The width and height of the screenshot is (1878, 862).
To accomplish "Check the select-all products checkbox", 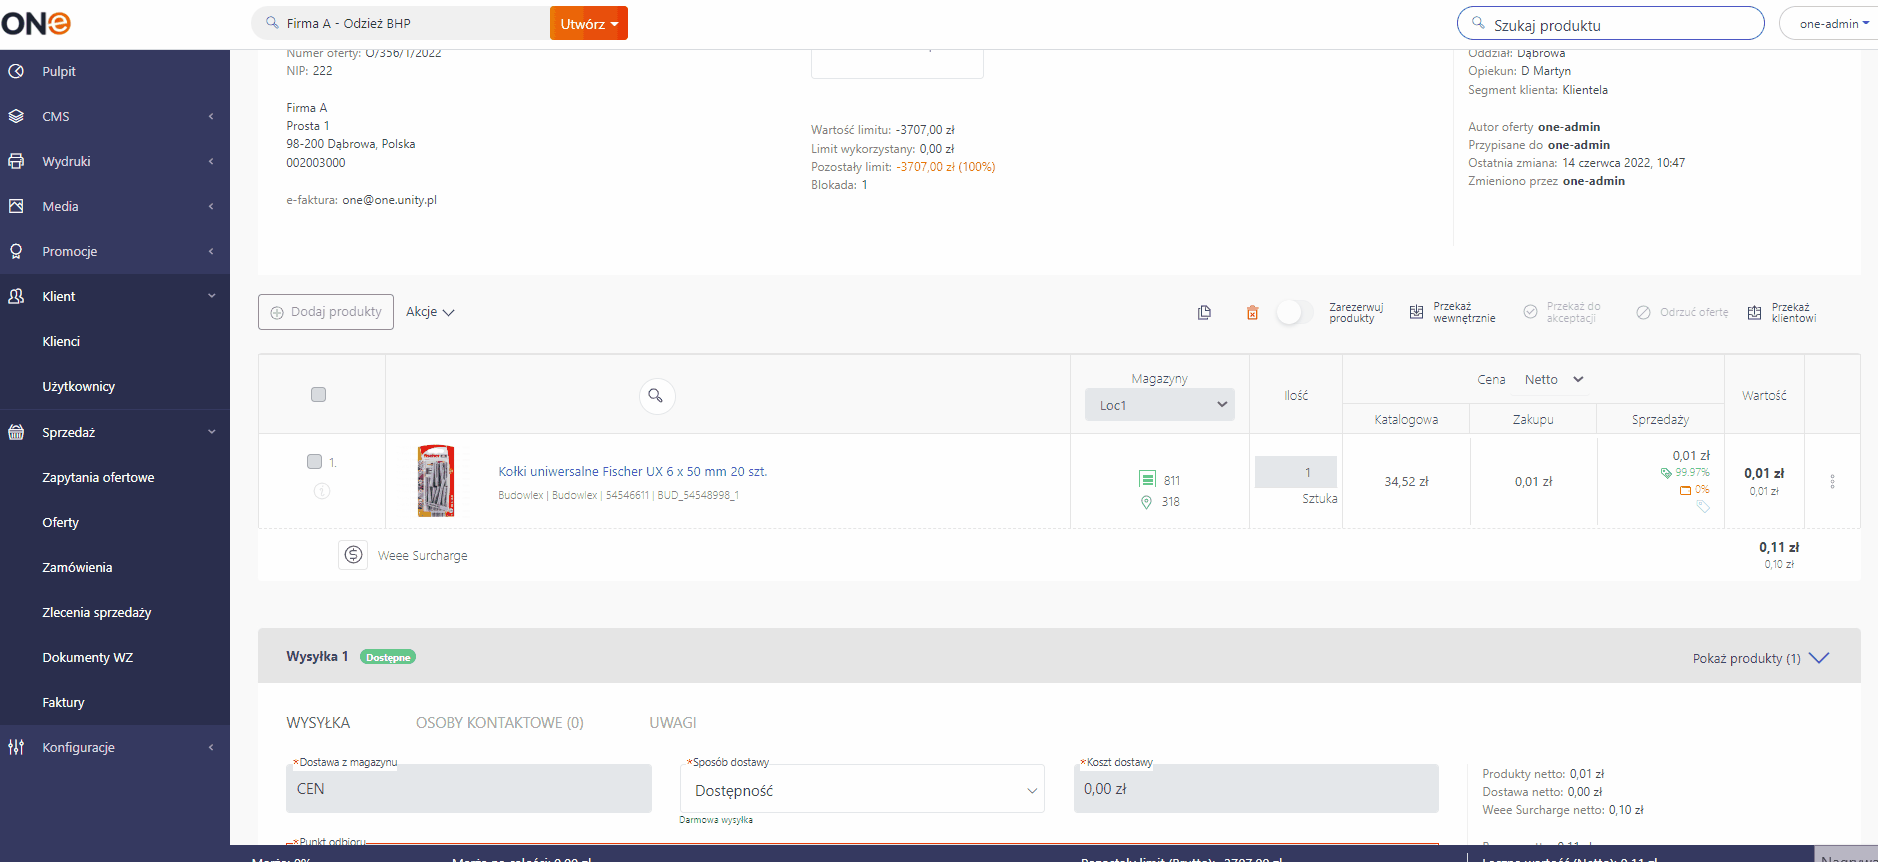I will (x=318, y=394).
